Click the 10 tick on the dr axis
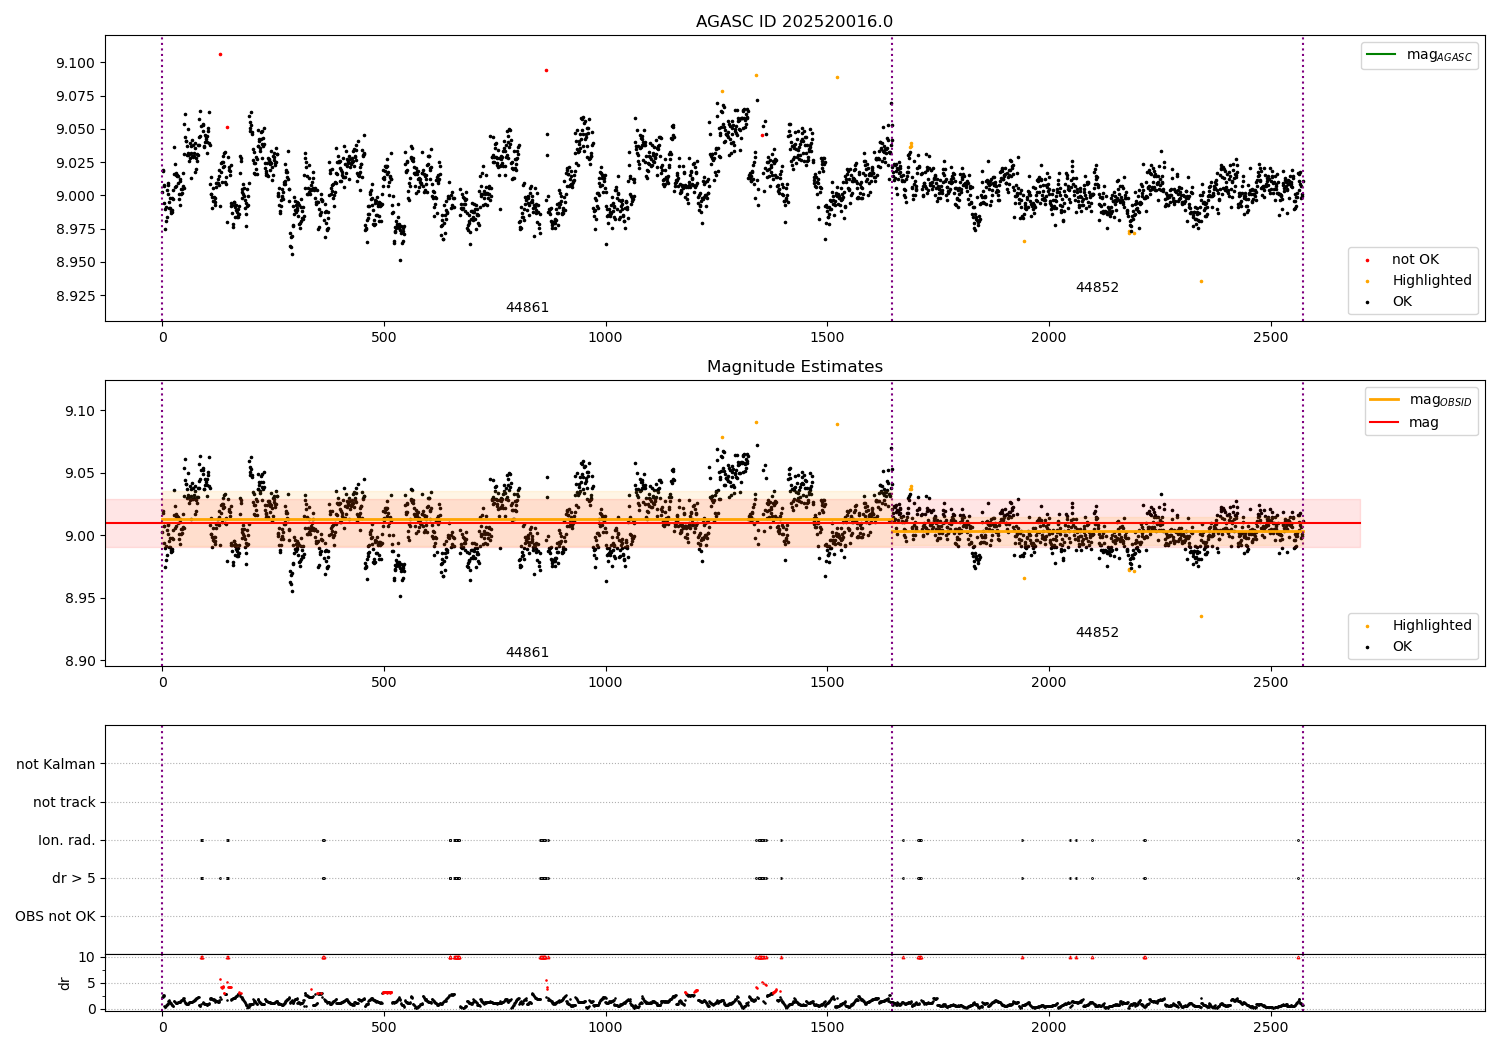This screenshot has height=1050, width=1500. [87, 957]
